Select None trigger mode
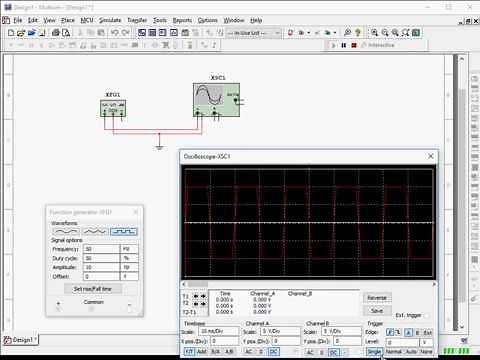This screenshot has height=360, width=480. (x=426, y=352)
